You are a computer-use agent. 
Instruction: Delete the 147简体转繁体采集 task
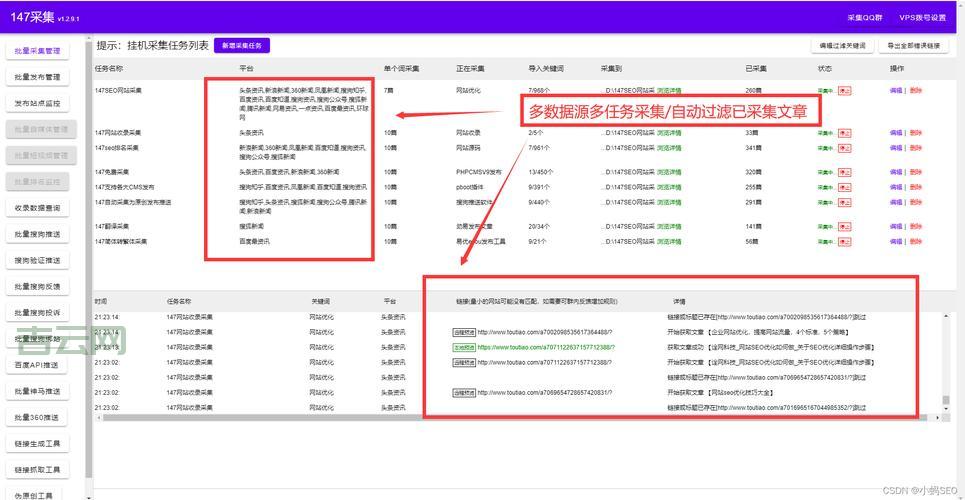pos(916,242)
